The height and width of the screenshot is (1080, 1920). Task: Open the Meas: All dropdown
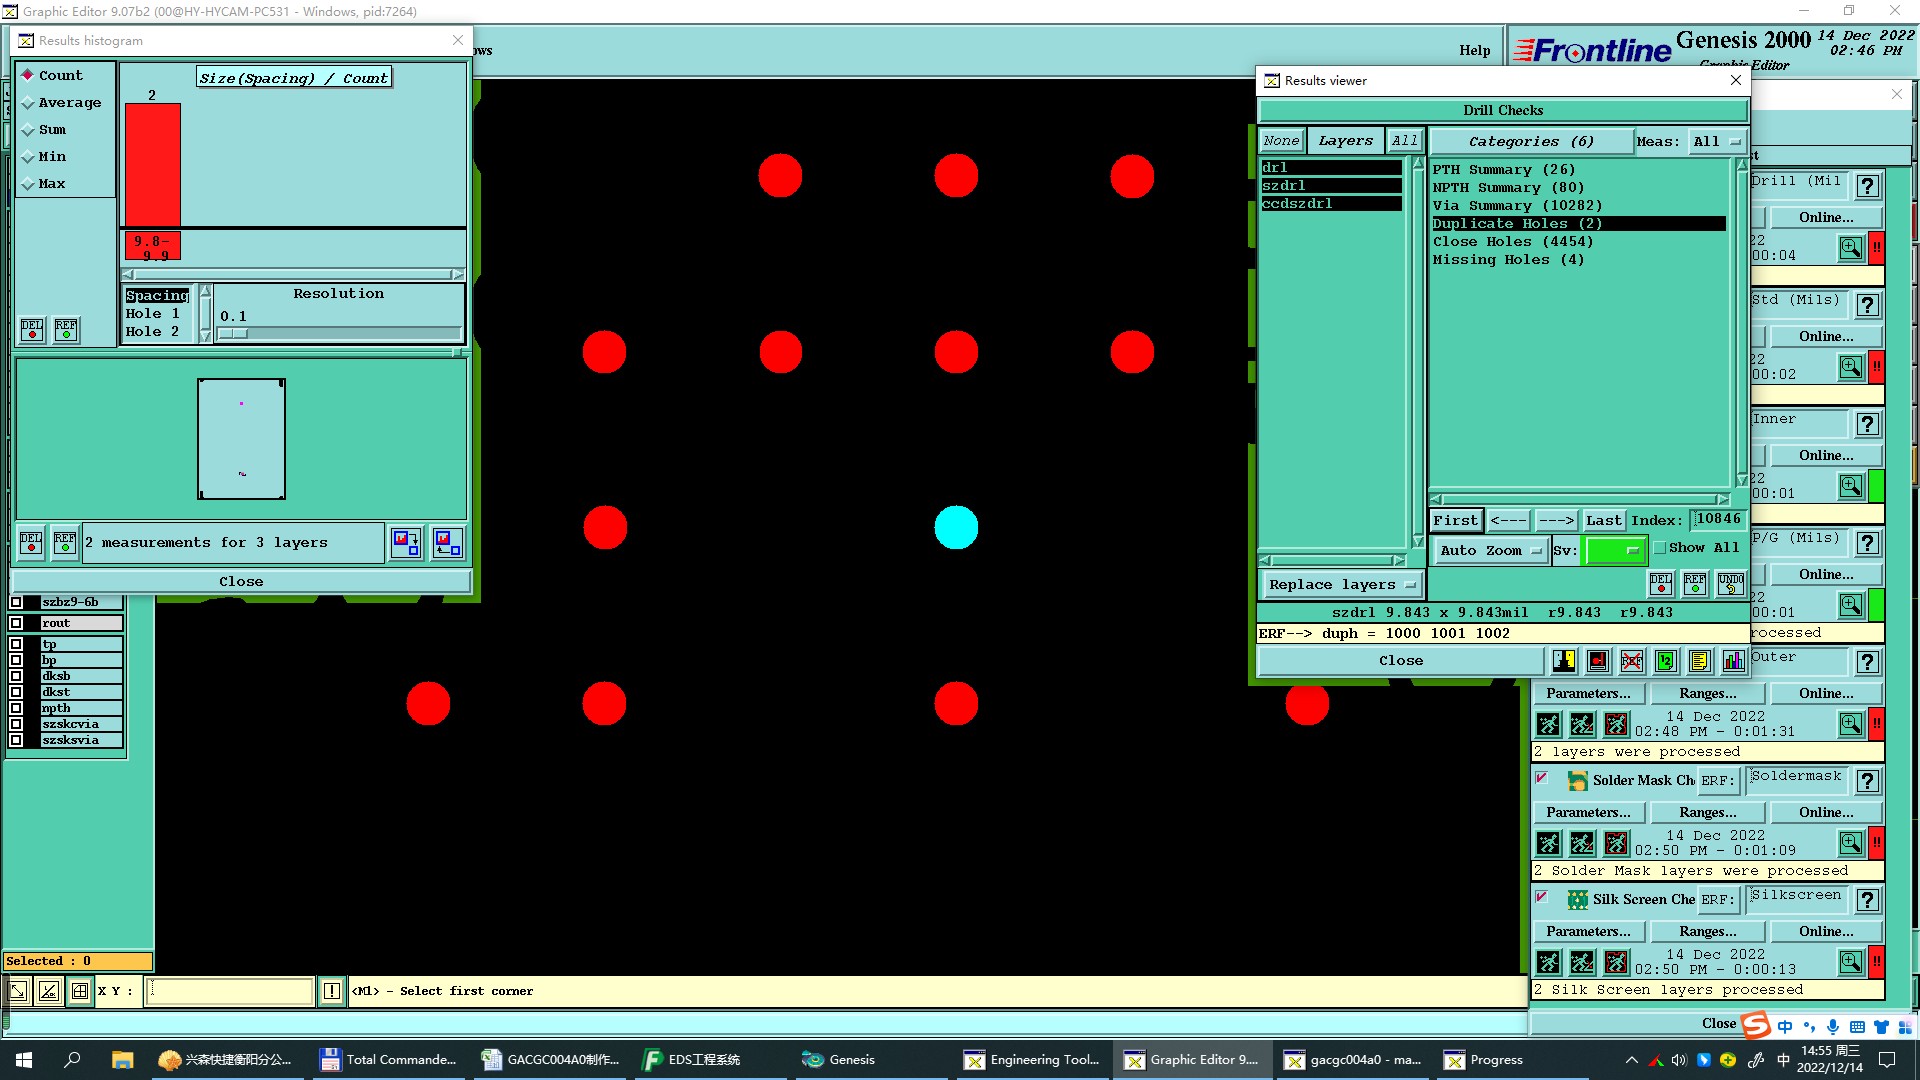click(1716, 142)
